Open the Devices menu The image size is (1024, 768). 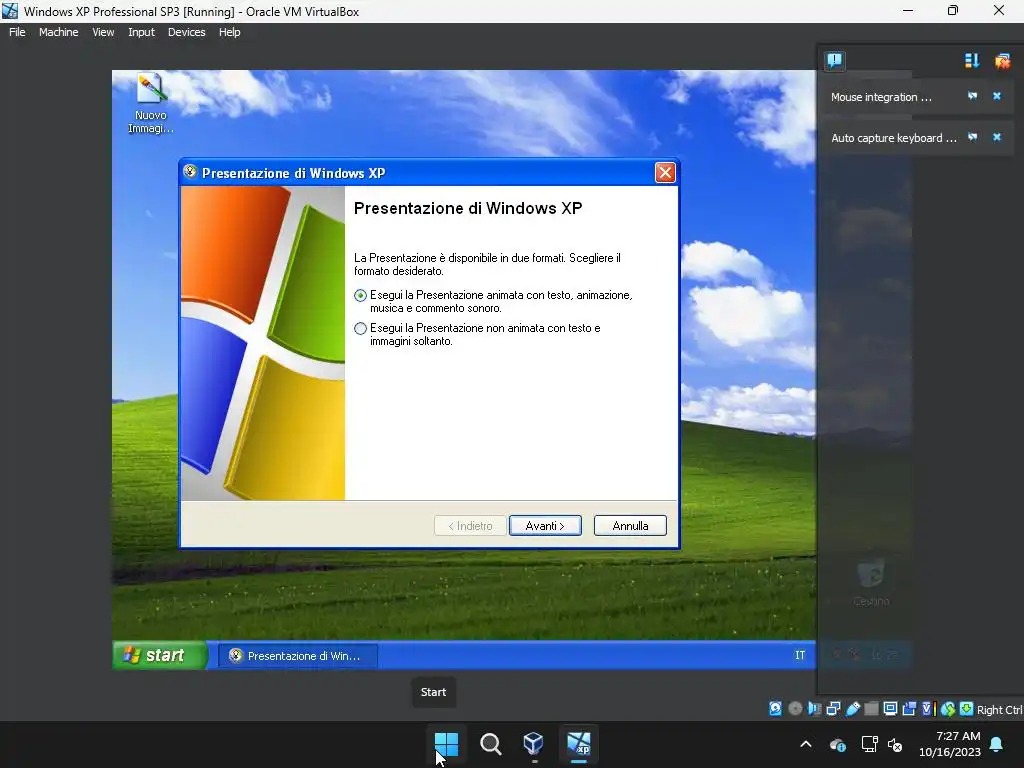186,32
